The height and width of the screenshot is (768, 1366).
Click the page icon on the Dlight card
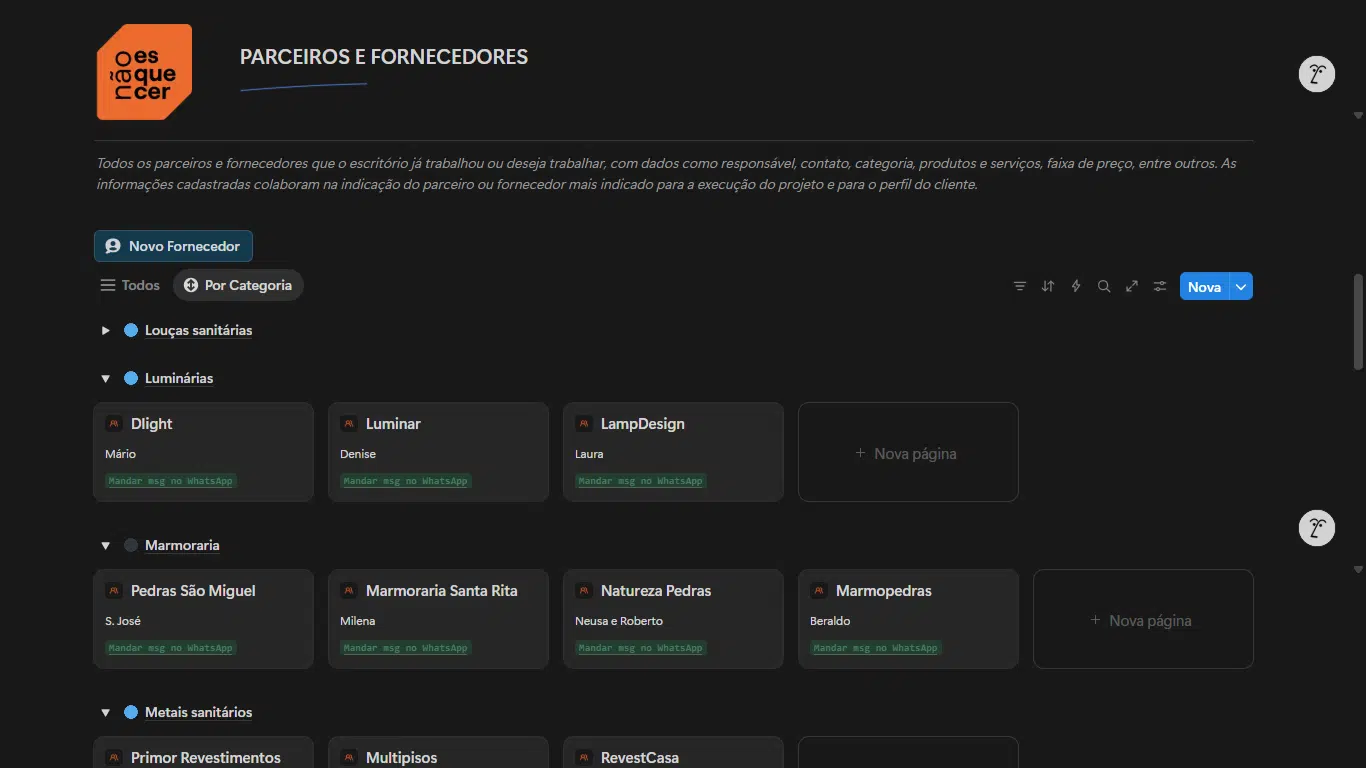[x=114, y=424]
